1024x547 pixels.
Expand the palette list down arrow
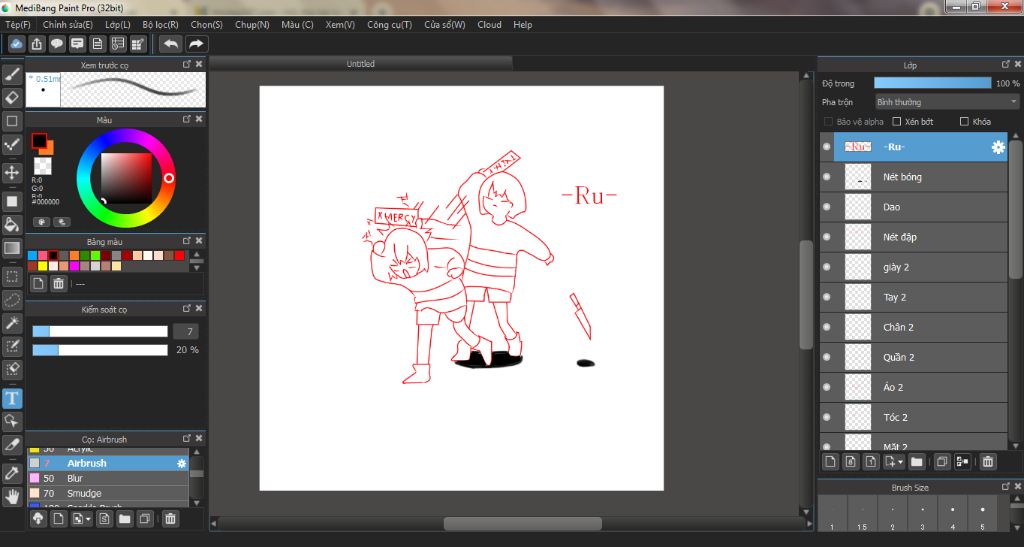point(197,268)
